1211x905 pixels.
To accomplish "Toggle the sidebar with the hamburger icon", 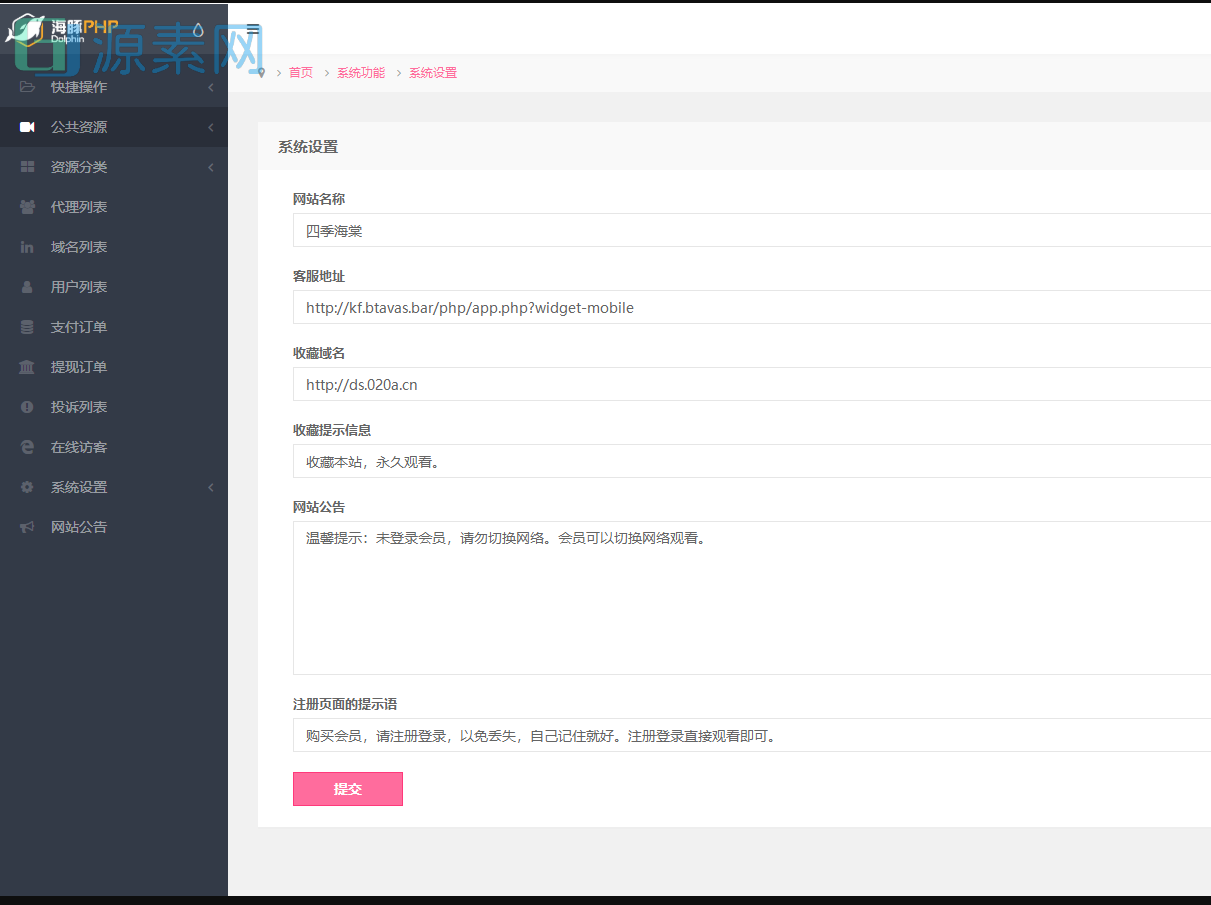I will pos(251,28).
